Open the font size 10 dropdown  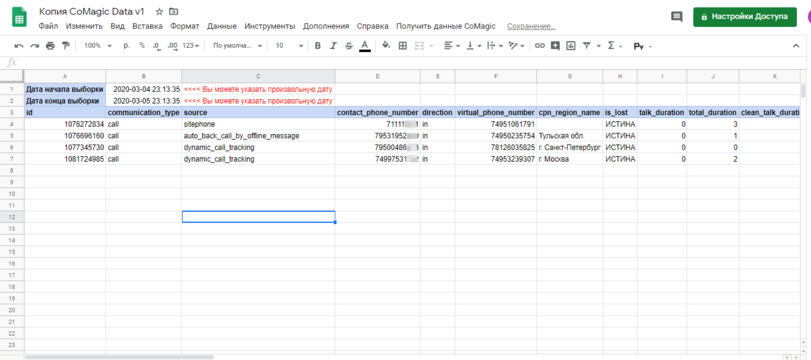[x=289, y=46]
